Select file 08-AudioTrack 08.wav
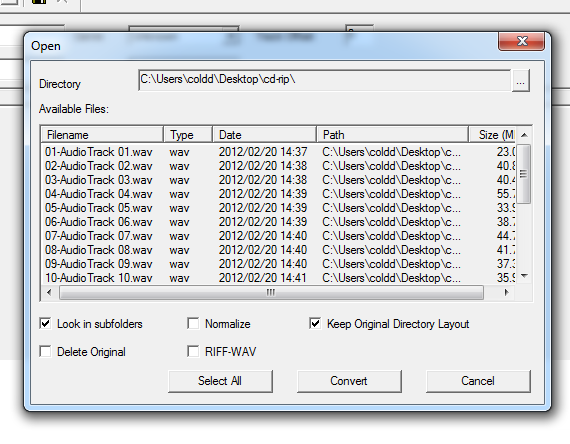Screen dimensions: 570x444 [99, 250]
